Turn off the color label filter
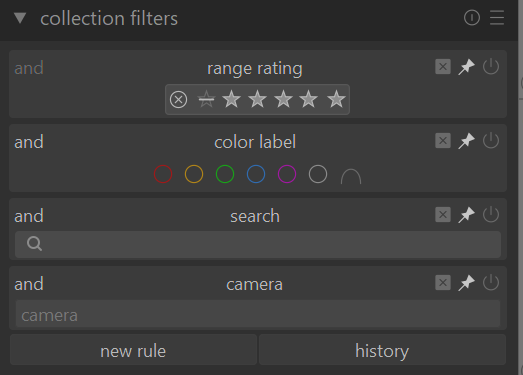 click(x=491, y=141)
